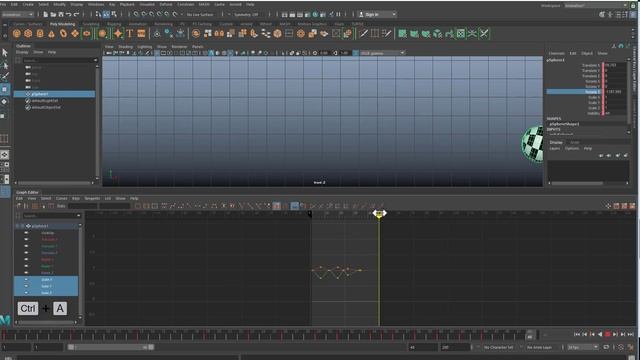This screenshot has height=360, width=640.
Task: Click the SVG import shelf icon
Action: [141, 34]
